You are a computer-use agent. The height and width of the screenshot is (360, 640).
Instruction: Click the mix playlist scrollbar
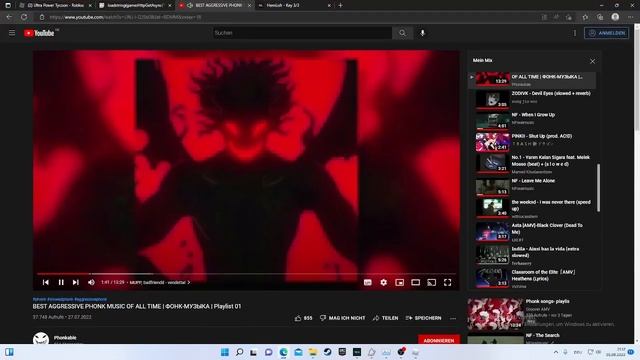[x=598, y=188]
